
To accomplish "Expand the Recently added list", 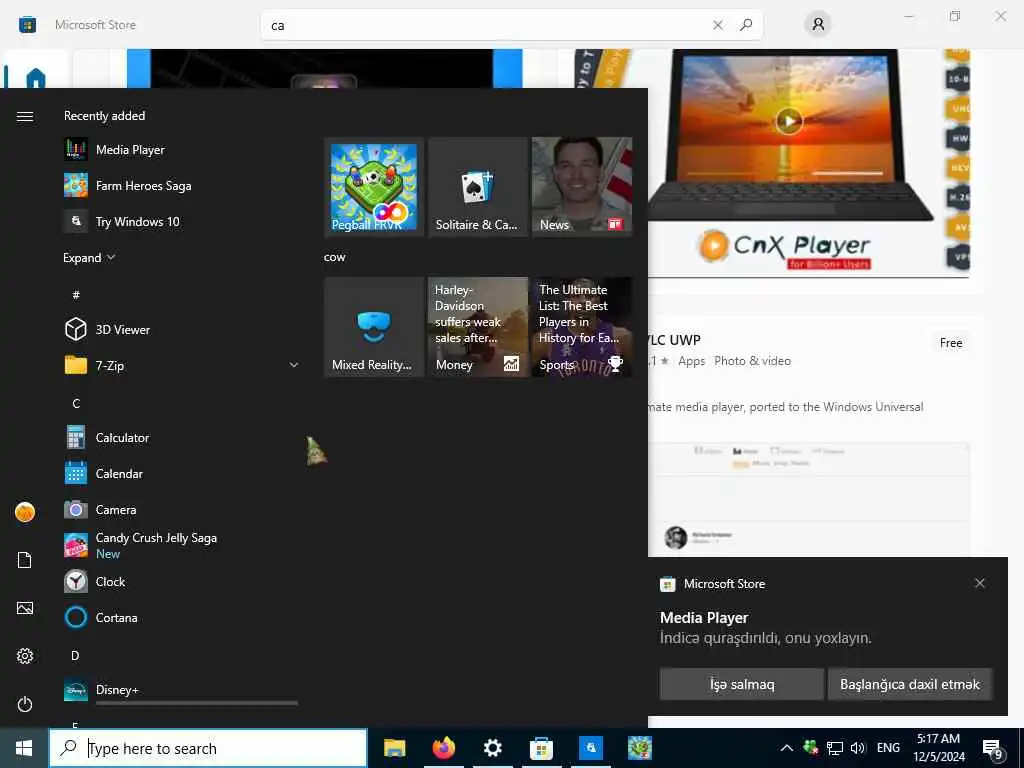I will (89, 257).
